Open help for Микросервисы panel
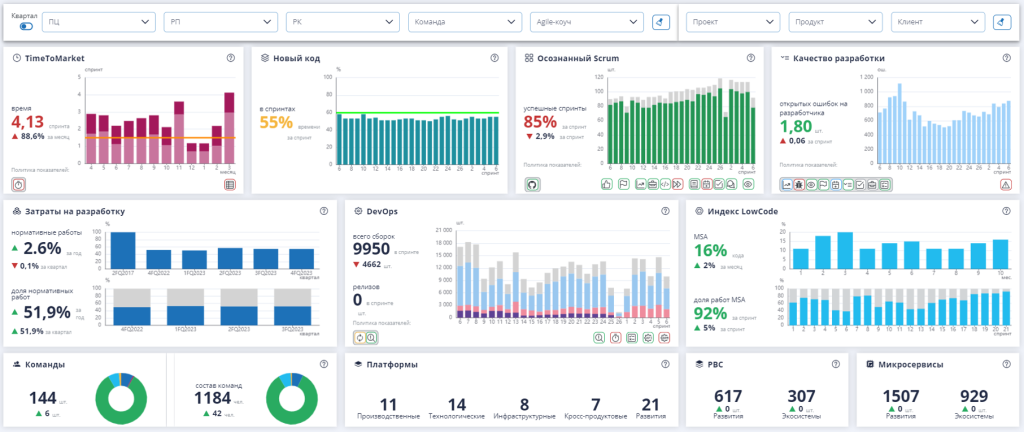 click(x=1006, y=364)
